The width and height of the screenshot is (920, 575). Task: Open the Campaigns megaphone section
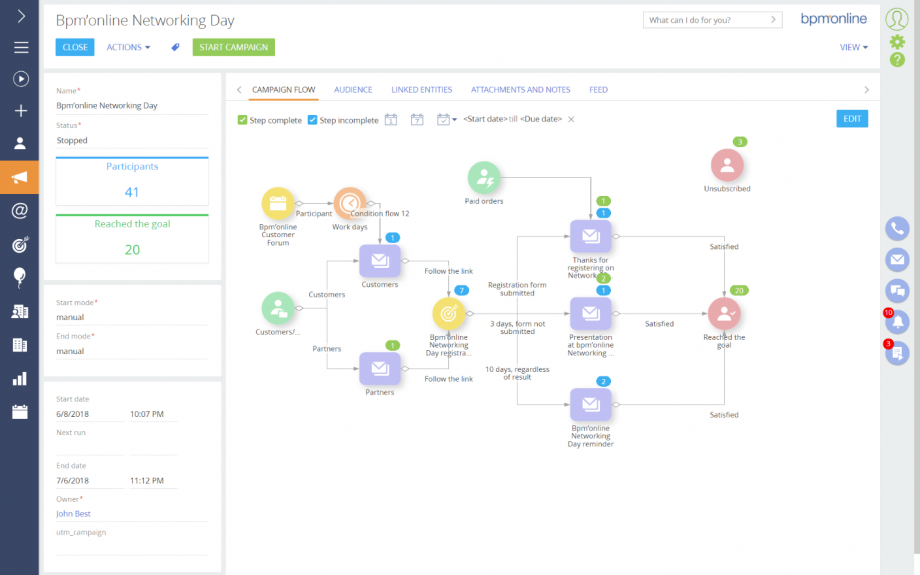click(19, 177)
